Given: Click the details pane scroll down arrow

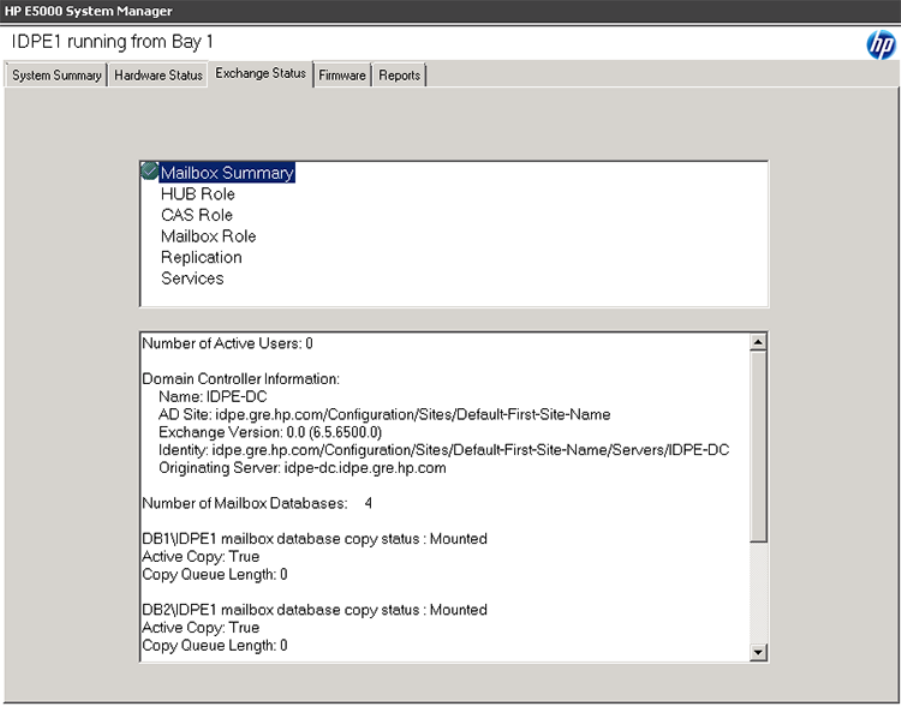Looking at the screenshot, I should tap(758, 652).
